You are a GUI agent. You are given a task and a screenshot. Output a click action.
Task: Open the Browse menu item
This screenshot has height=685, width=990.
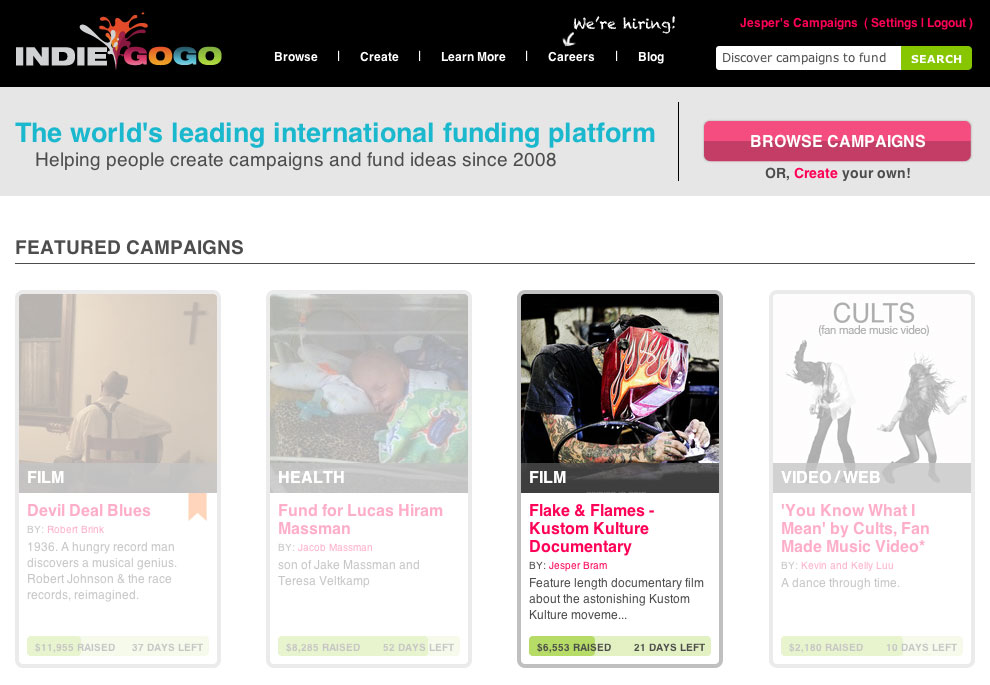point(295,57)
